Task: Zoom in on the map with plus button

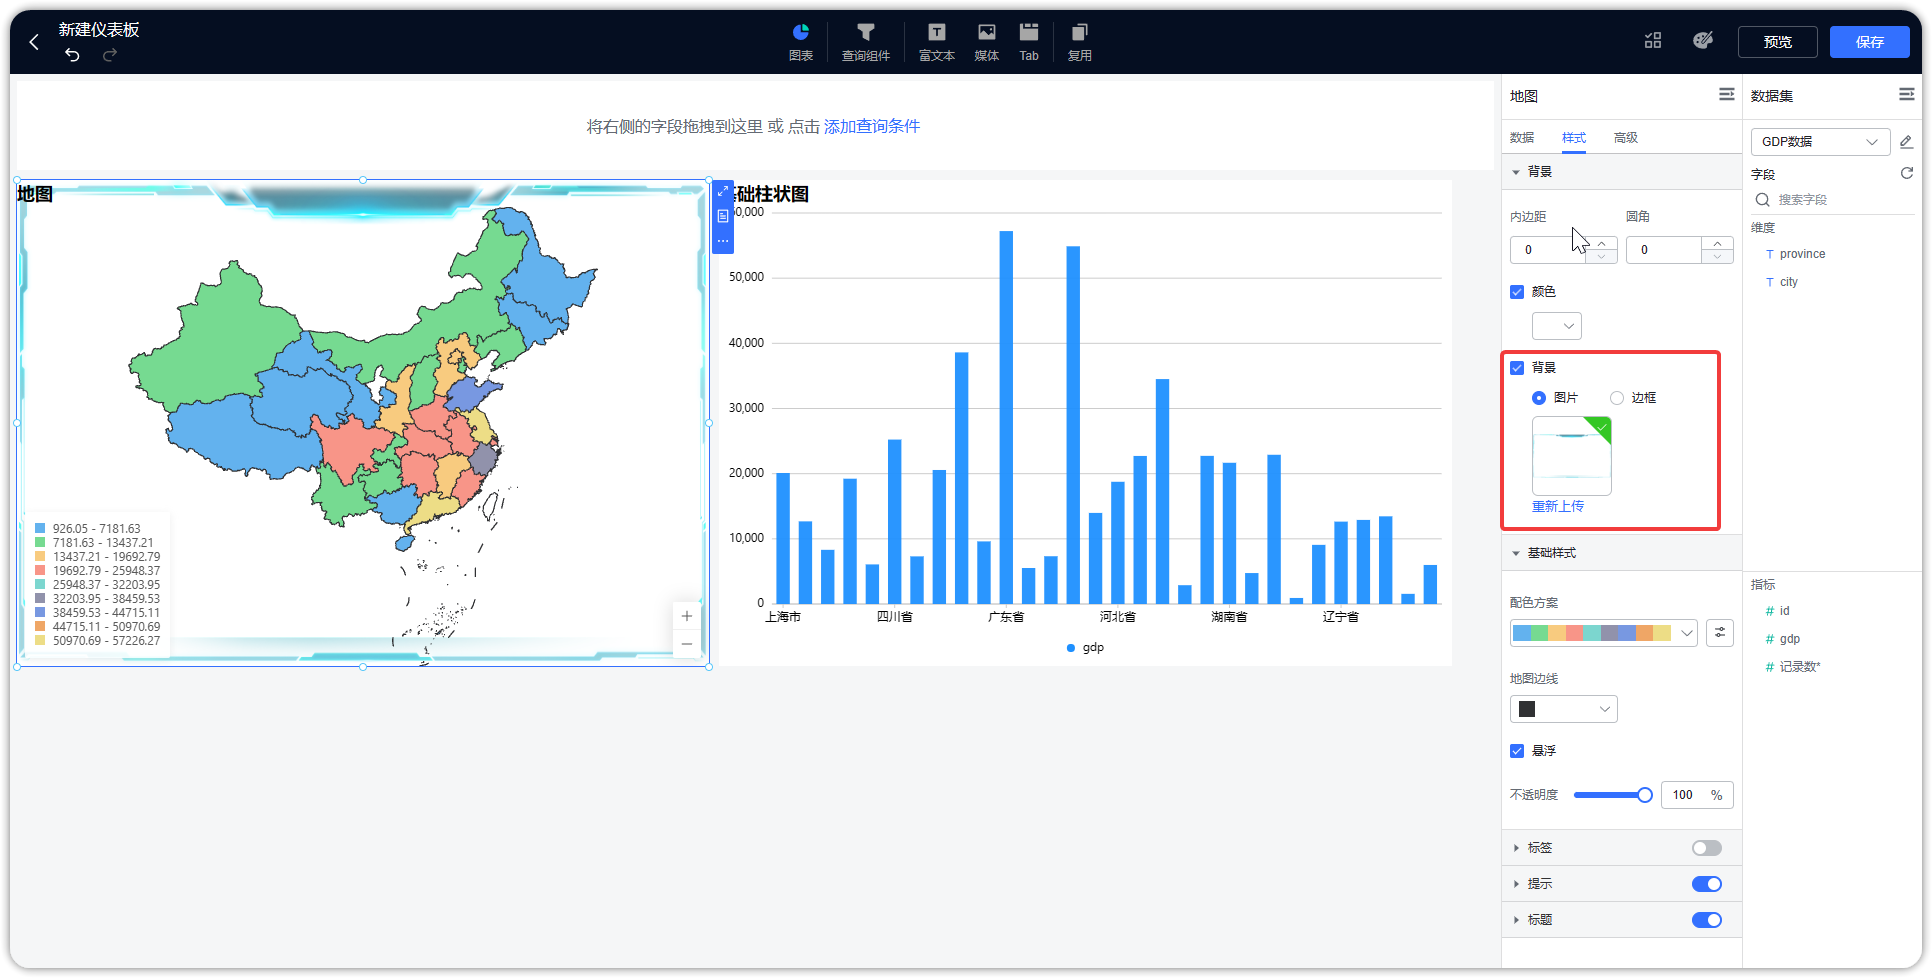Action: tap(687, 616)
